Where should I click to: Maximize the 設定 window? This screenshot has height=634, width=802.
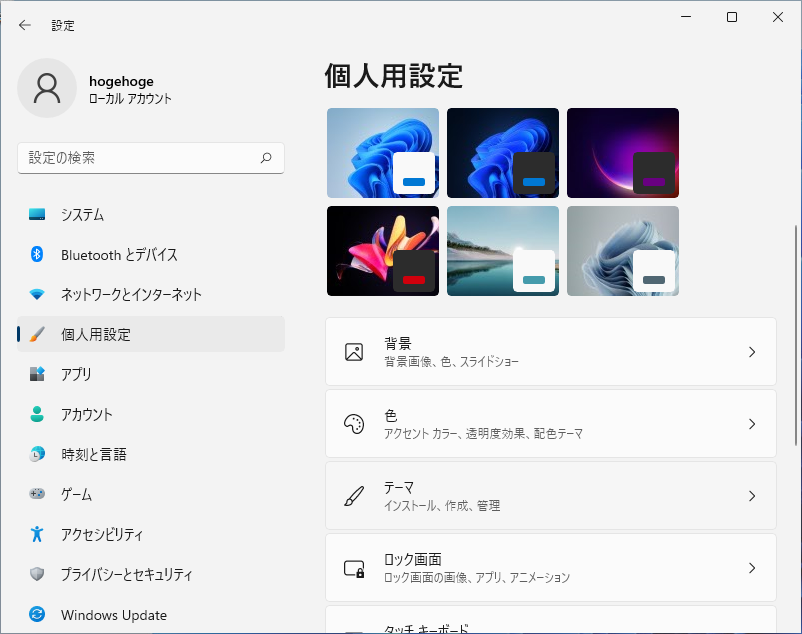coord(732,17)
